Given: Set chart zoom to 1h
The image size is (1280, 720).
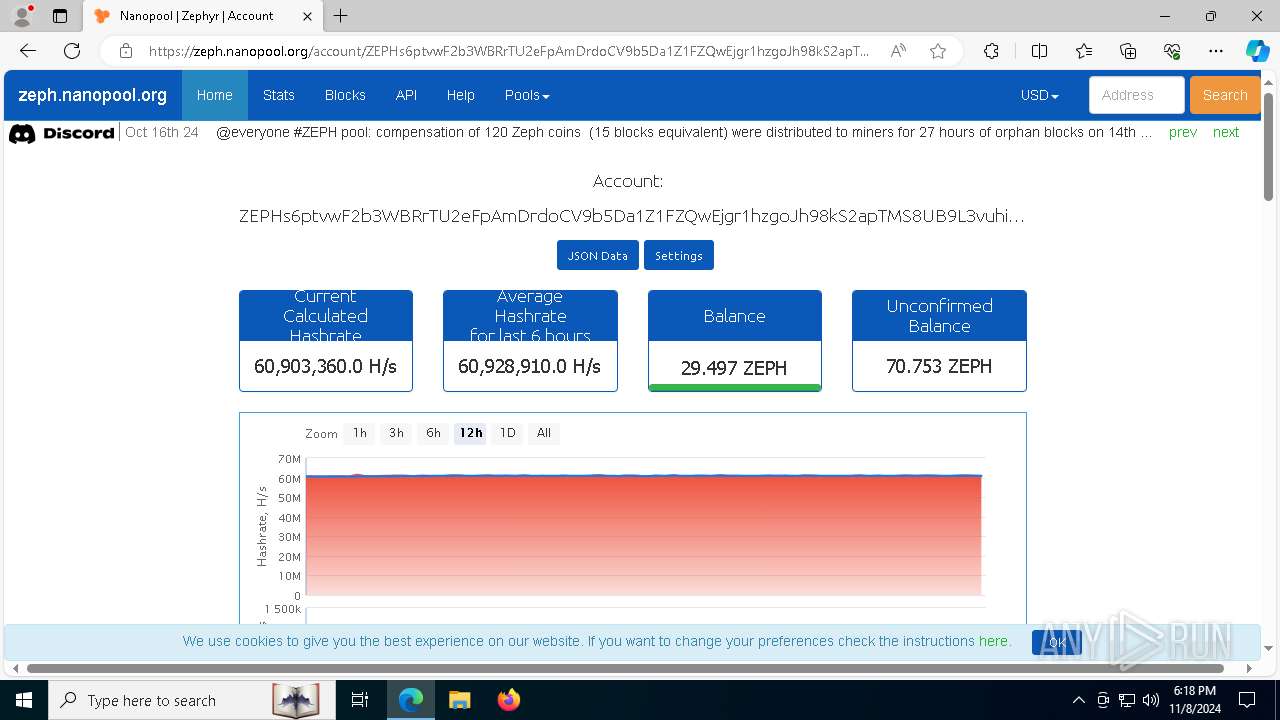Looking at the screenshot, I should coord(360,433).
